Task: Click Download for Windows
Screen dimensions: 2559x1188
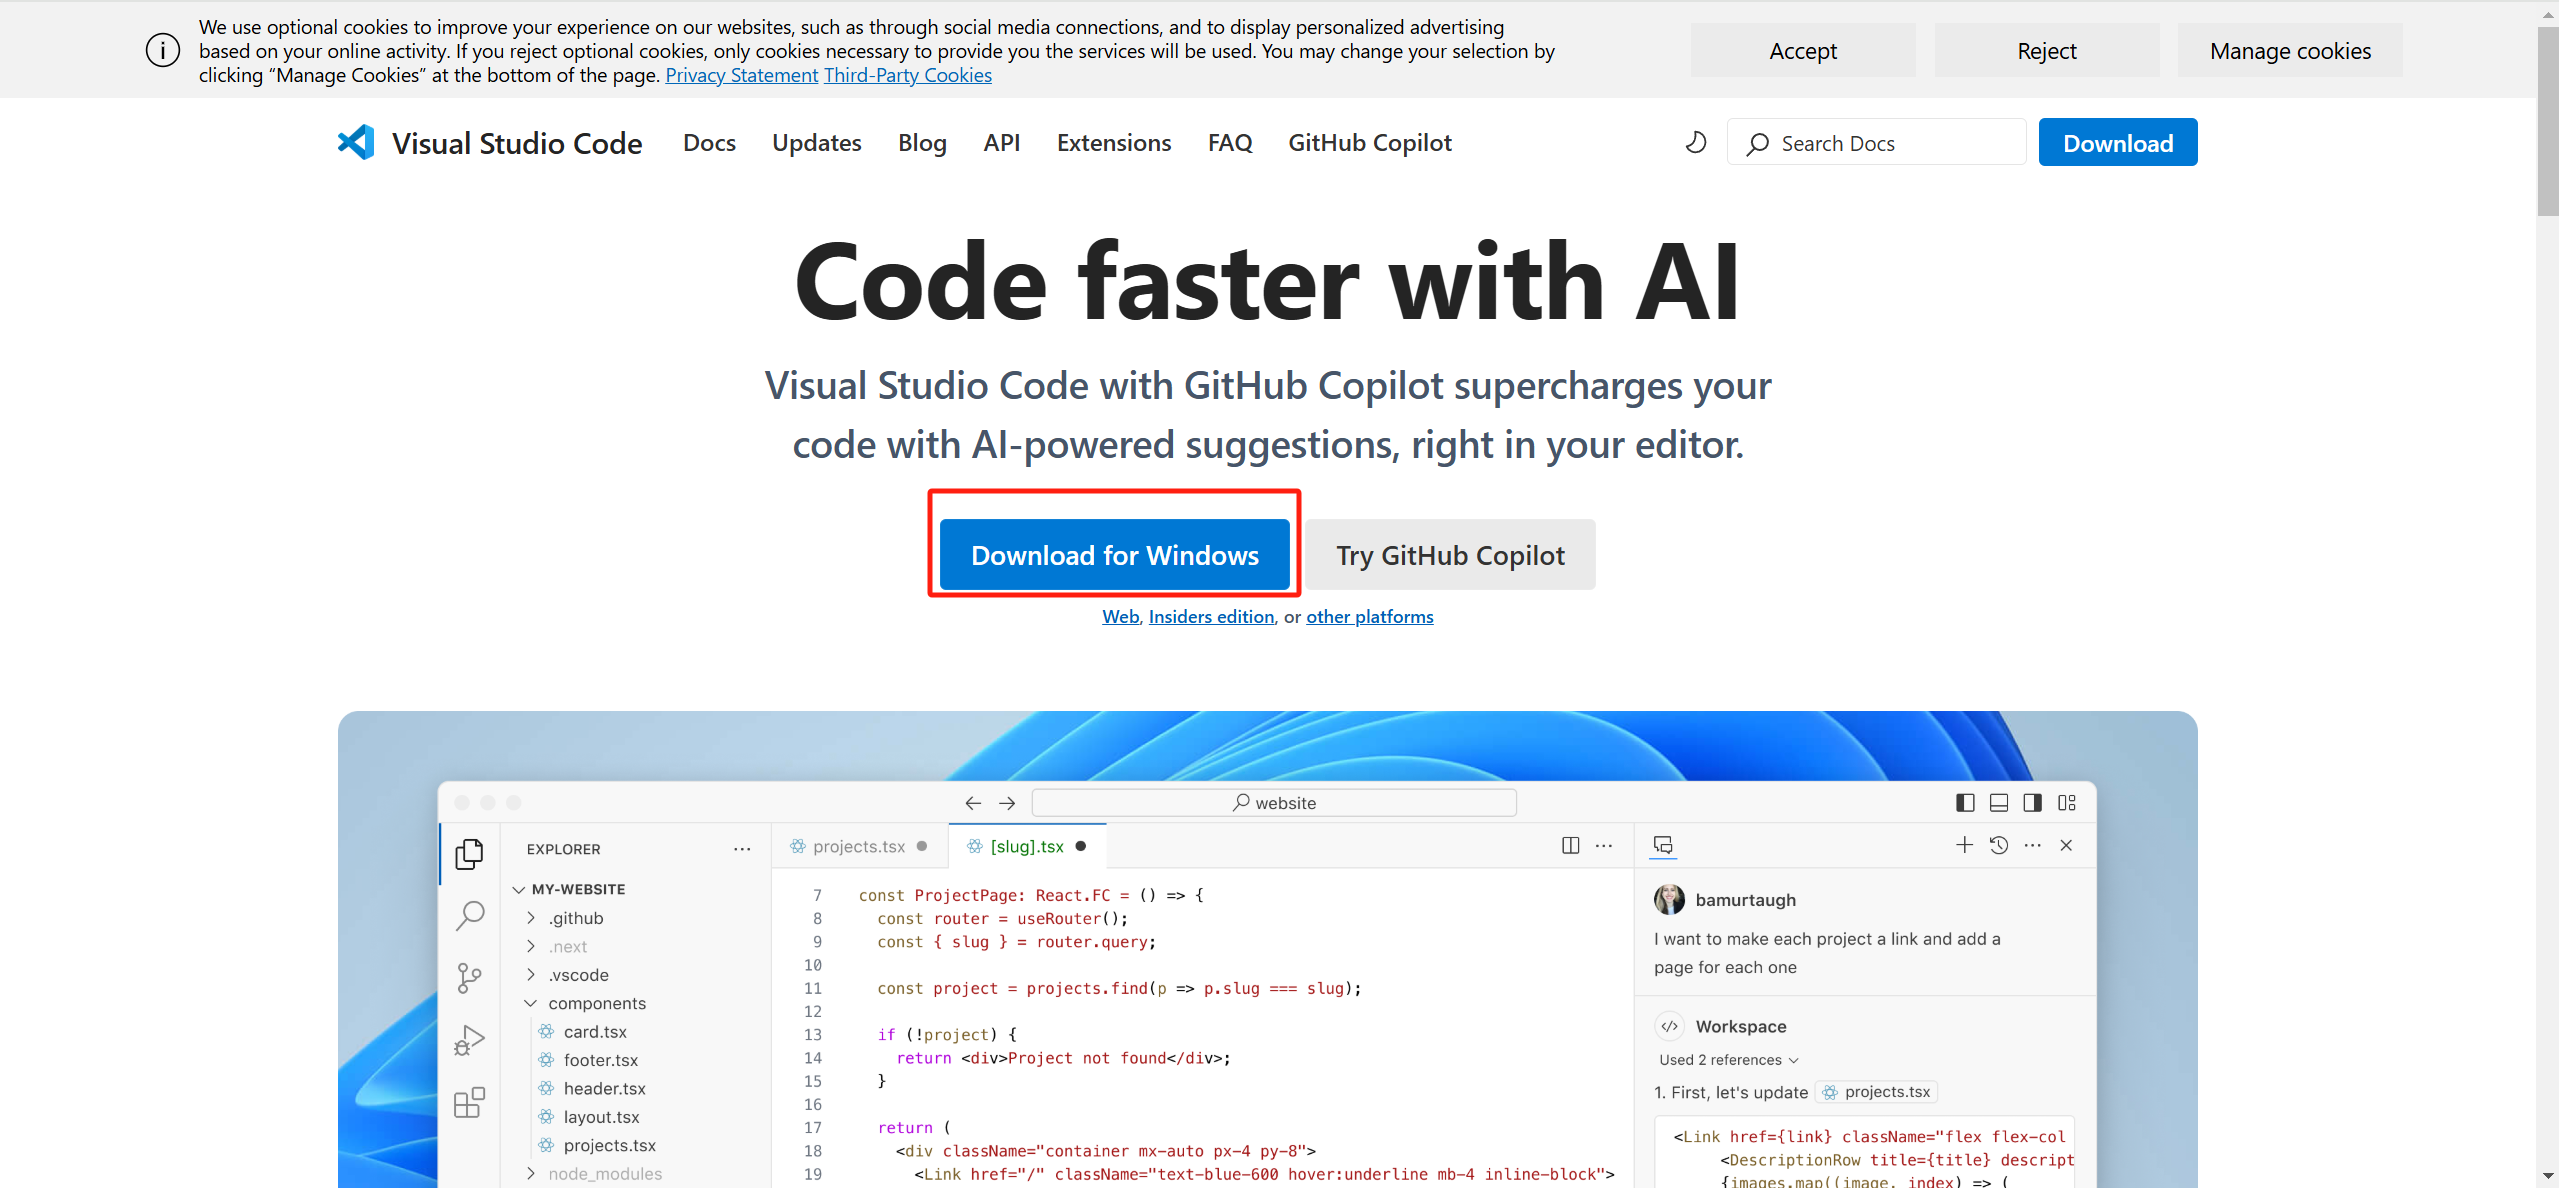Action: 1115,554
